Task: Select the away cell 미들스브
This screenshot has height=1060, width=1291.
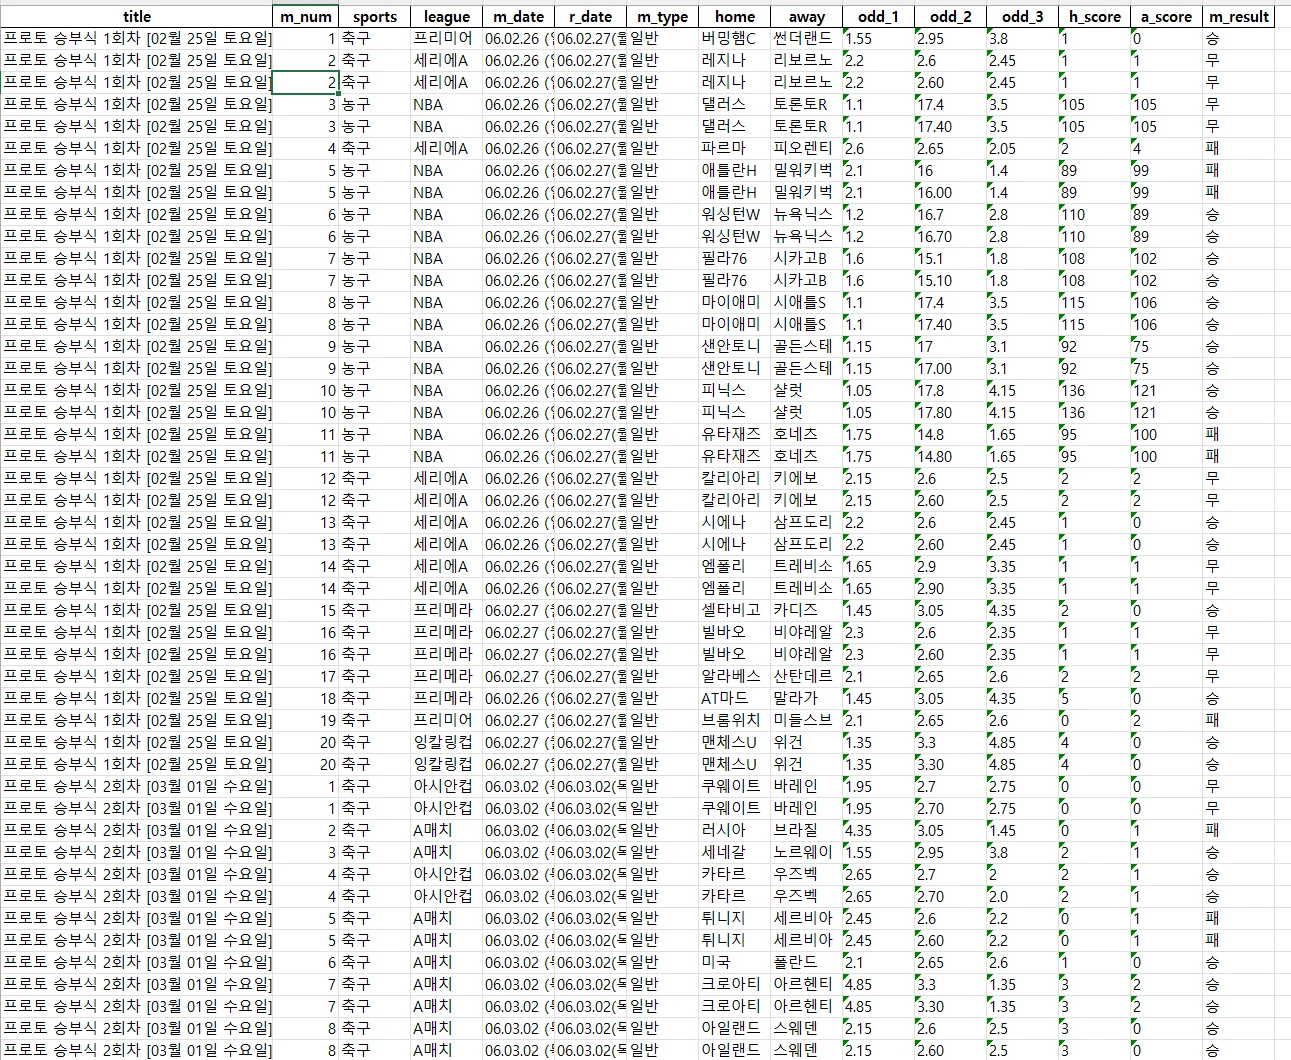Action: pos(806,720)
